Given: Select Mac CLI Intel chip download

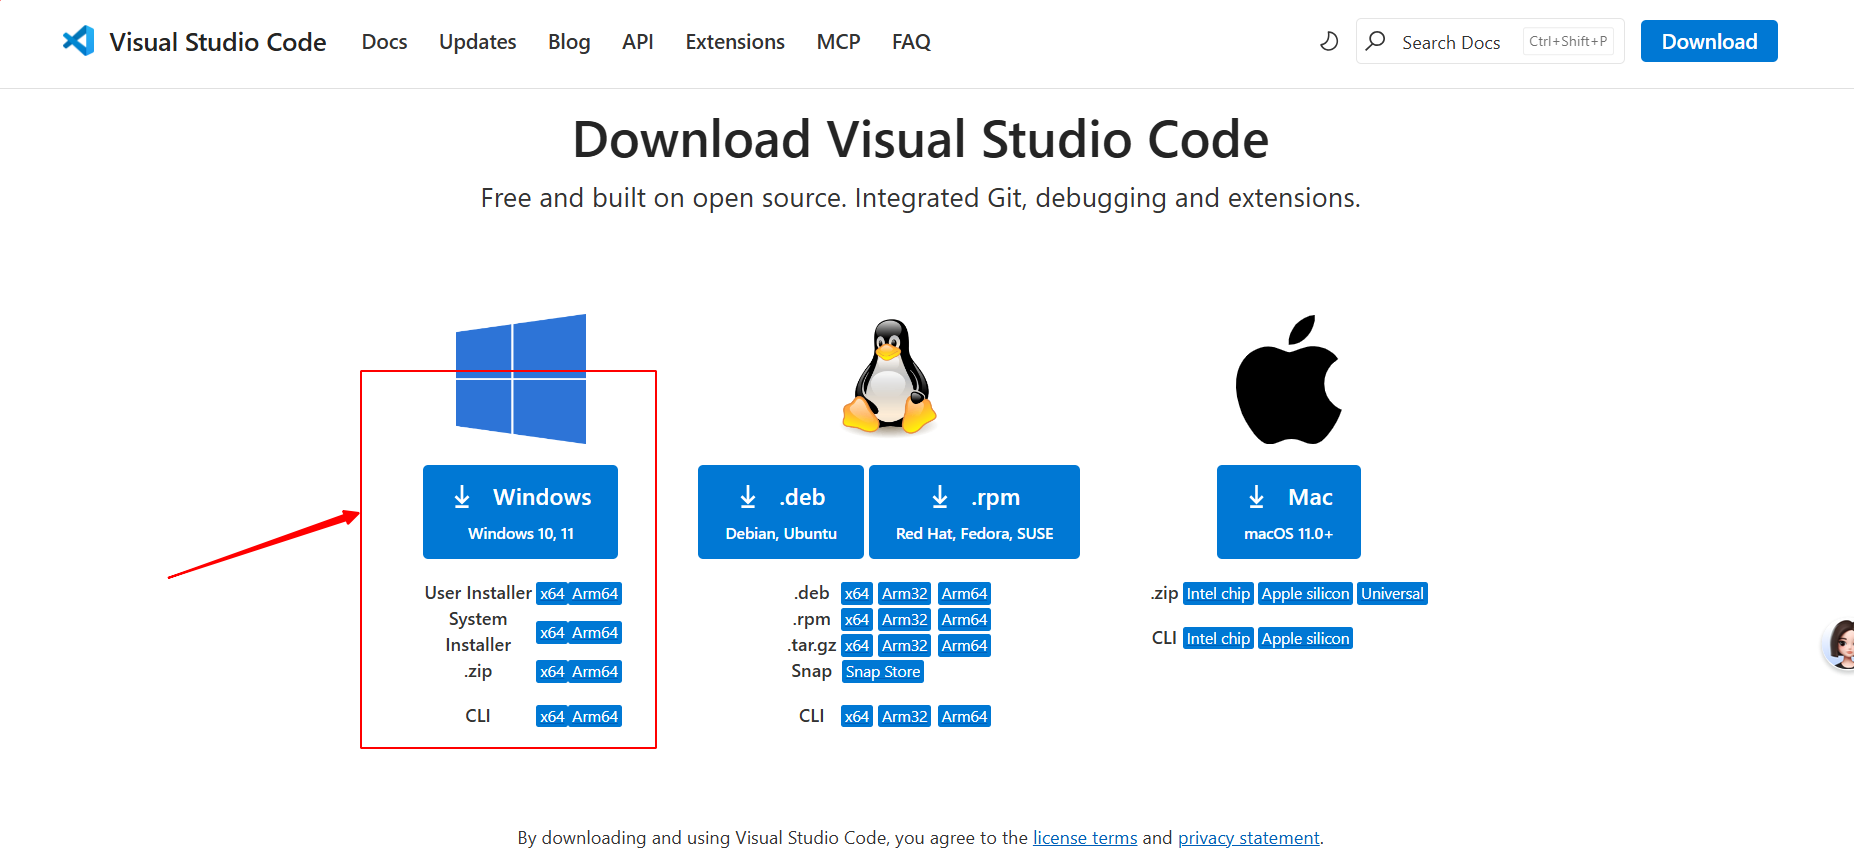Looking at the screenshot, I should (x=1218, y=639).
